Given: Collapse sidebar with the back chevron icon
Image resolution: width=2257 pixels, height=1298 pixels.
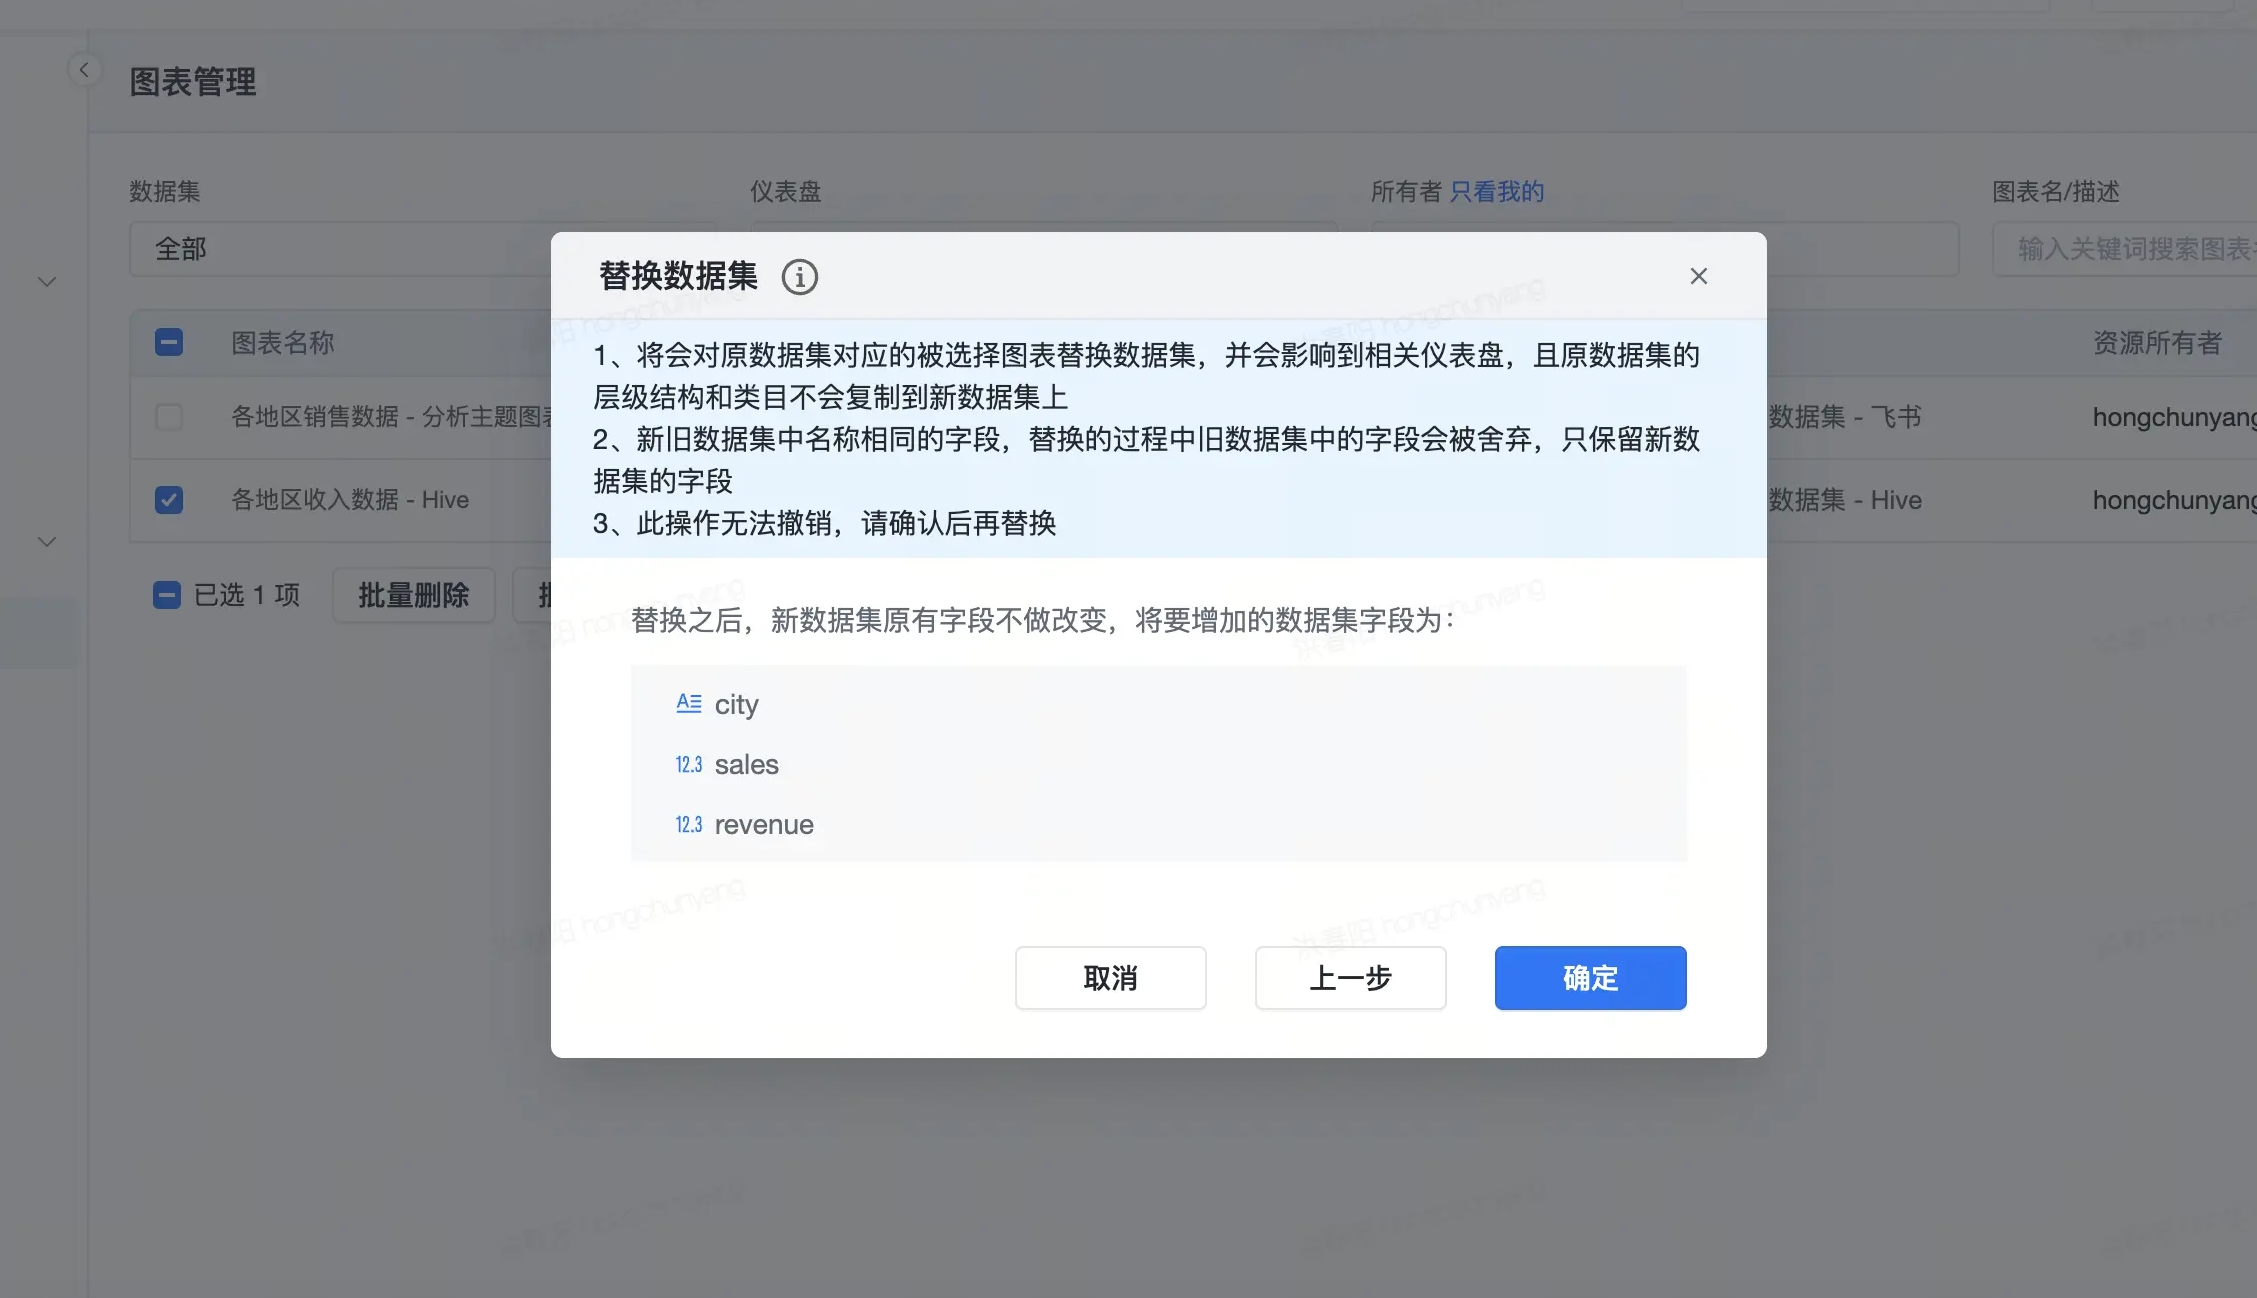Looking at the screenshot, I should tap(84, 70).
